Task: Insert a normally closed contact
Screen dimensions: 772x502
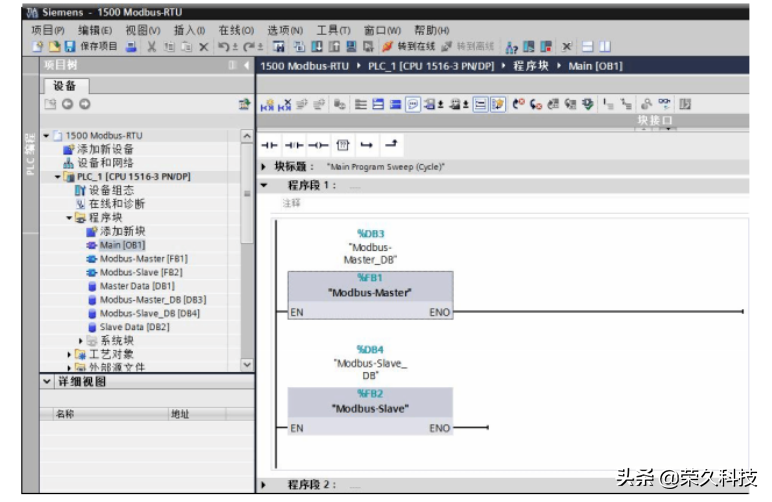Action: [x=293, y=145]
